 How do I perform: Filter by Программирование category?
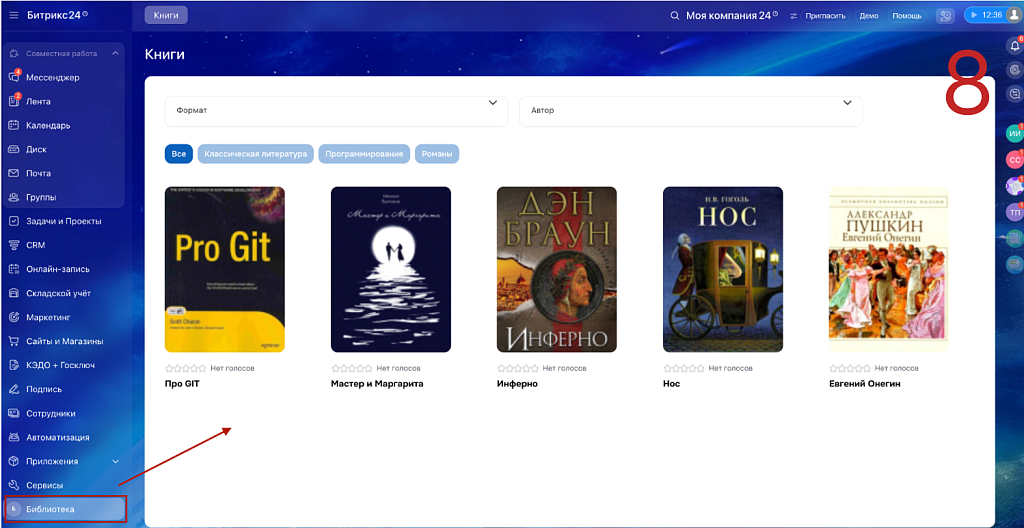[364, 154]
